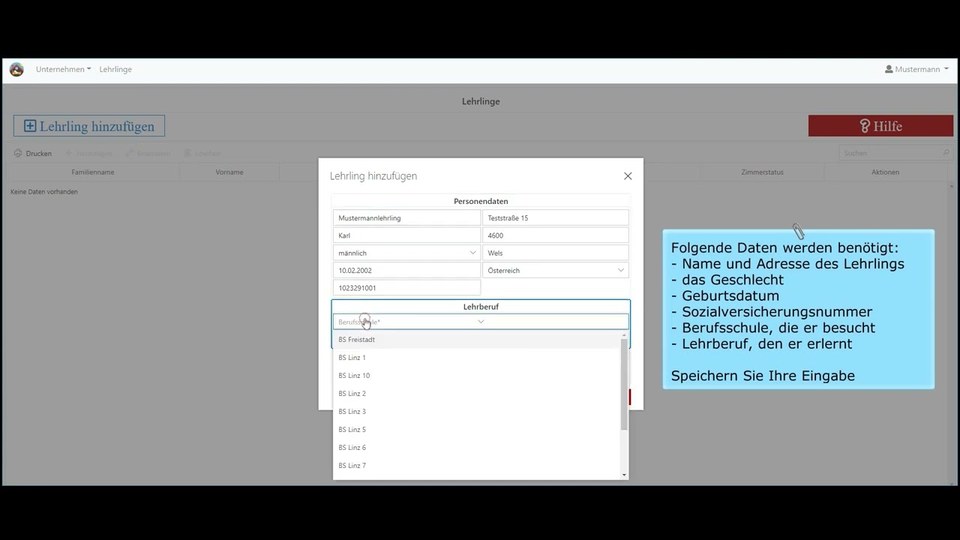Select BS Linz 2 option
This screenshot has height=540, width=960.
pos(476,393)
